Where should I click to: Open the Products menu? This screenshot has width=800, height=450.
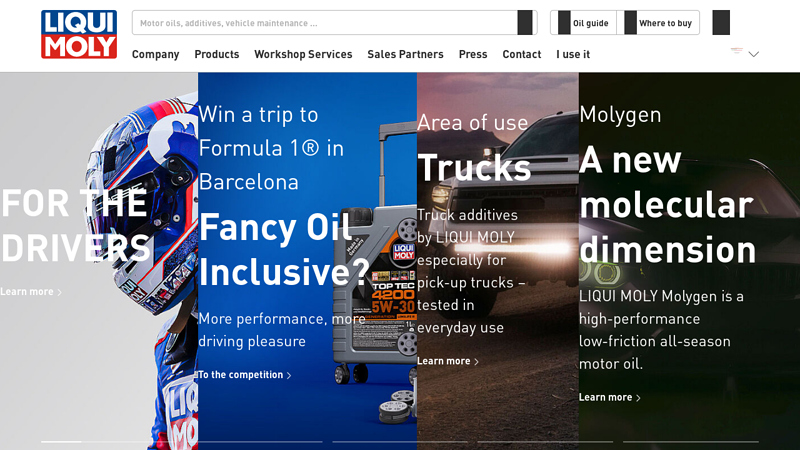[217, 54]
